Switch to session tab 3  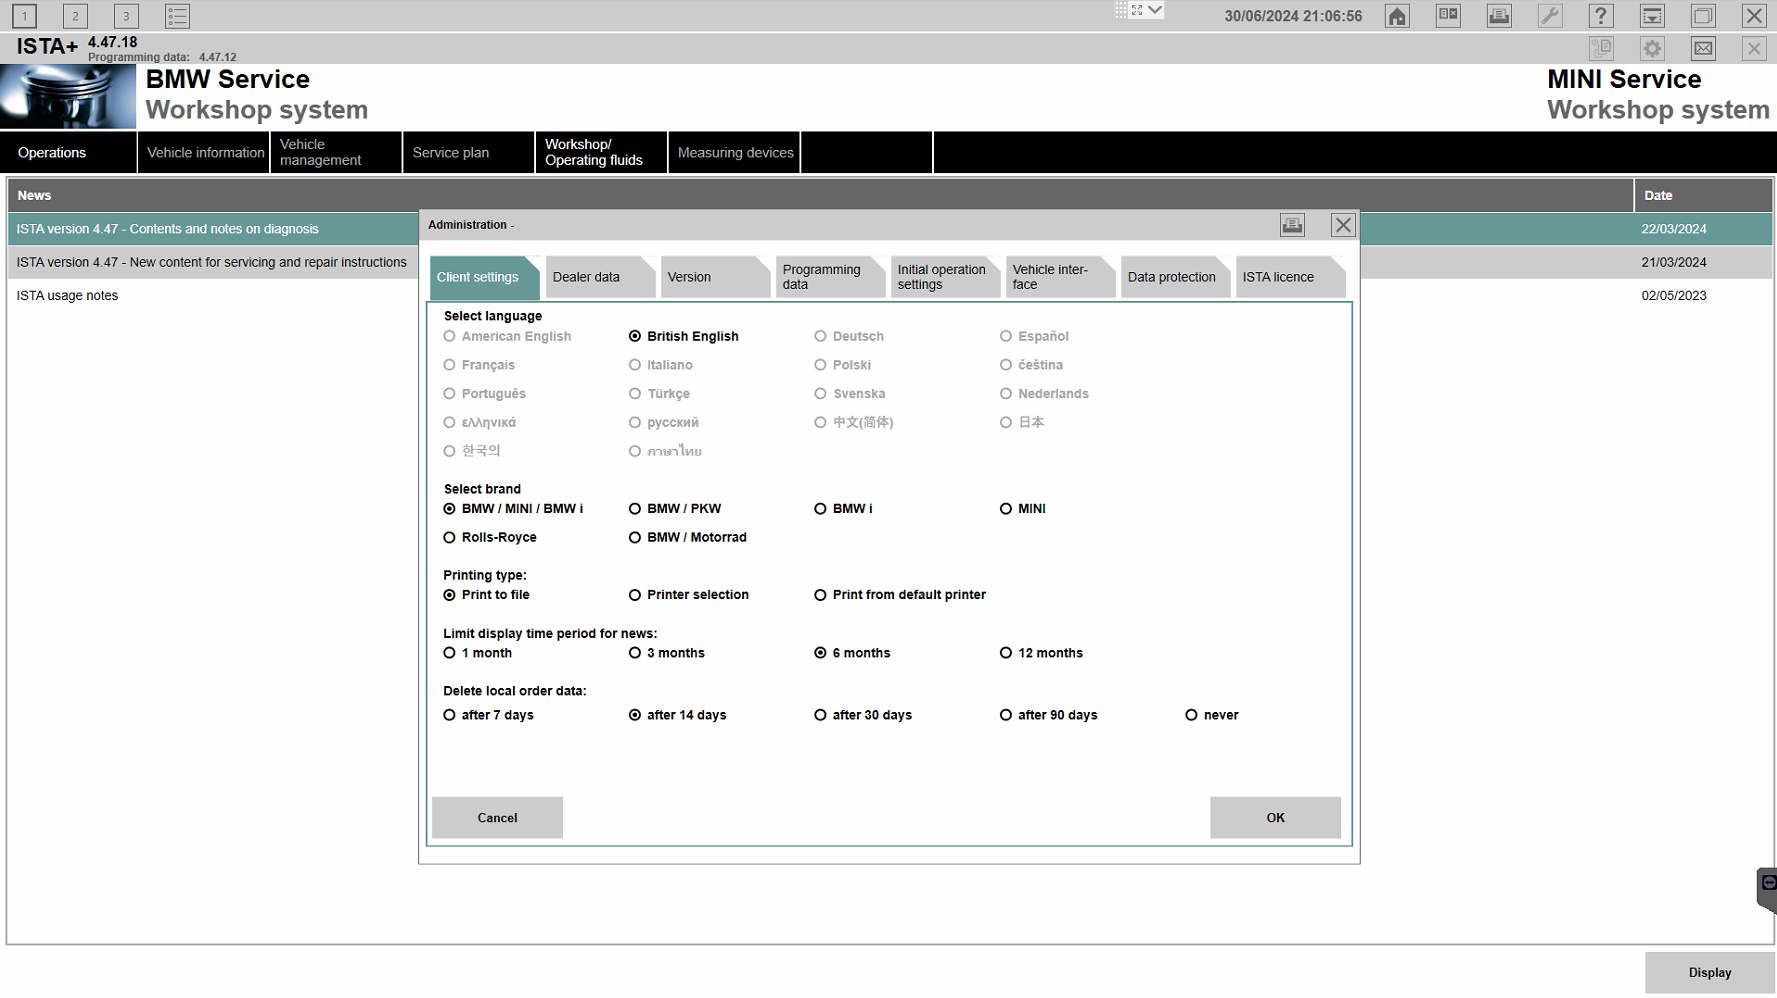[126, 16]
